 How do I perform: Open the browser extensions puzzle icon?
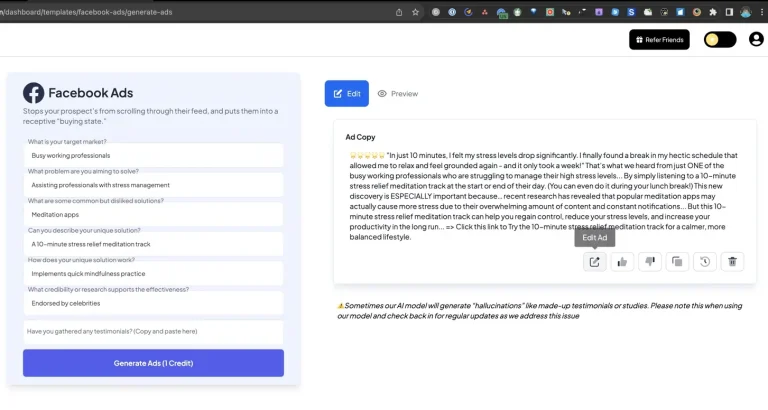(x=713, y=11)
